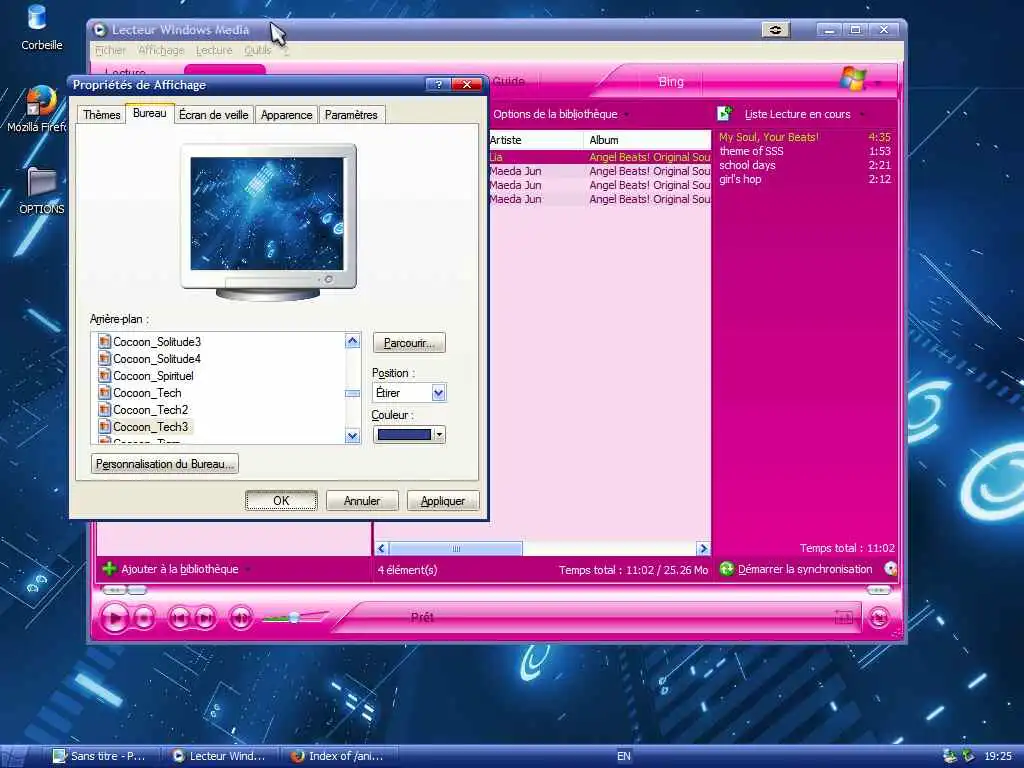The width and height of the screenshot is (1024, 768).
Task: Click the green plus Add to library icon
Action: [109, 569]
